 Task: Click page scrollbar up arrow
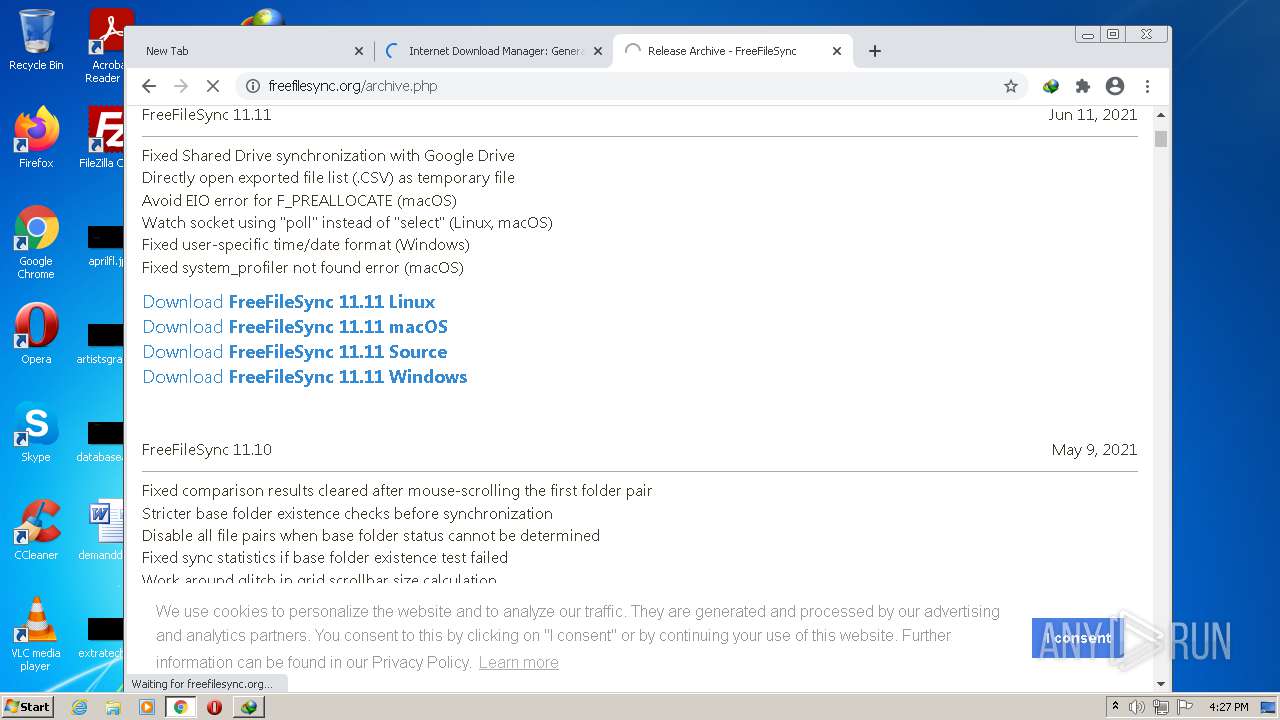click(x=1161, y=116)
